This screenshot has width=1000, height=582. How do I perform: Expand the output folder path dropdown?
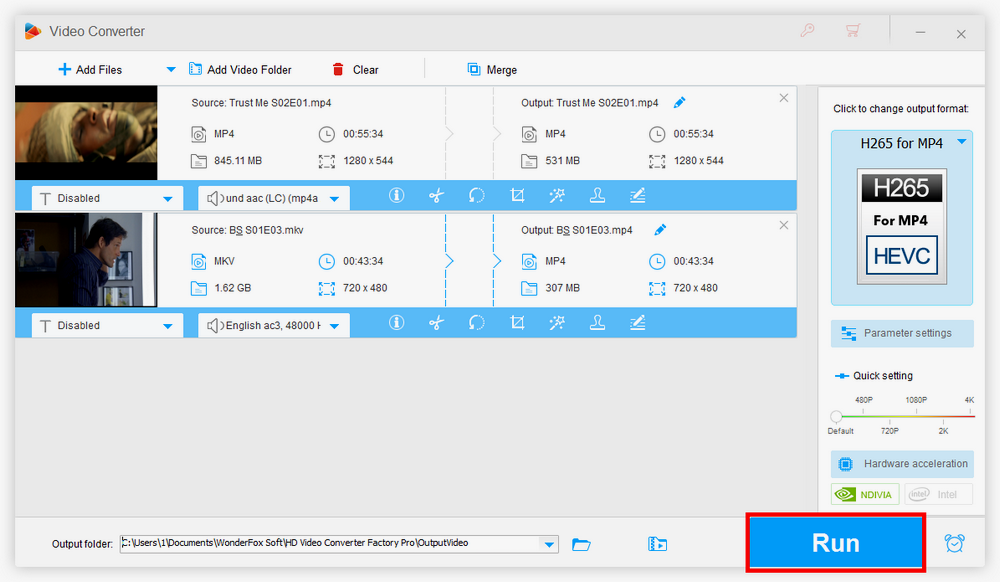549,544
